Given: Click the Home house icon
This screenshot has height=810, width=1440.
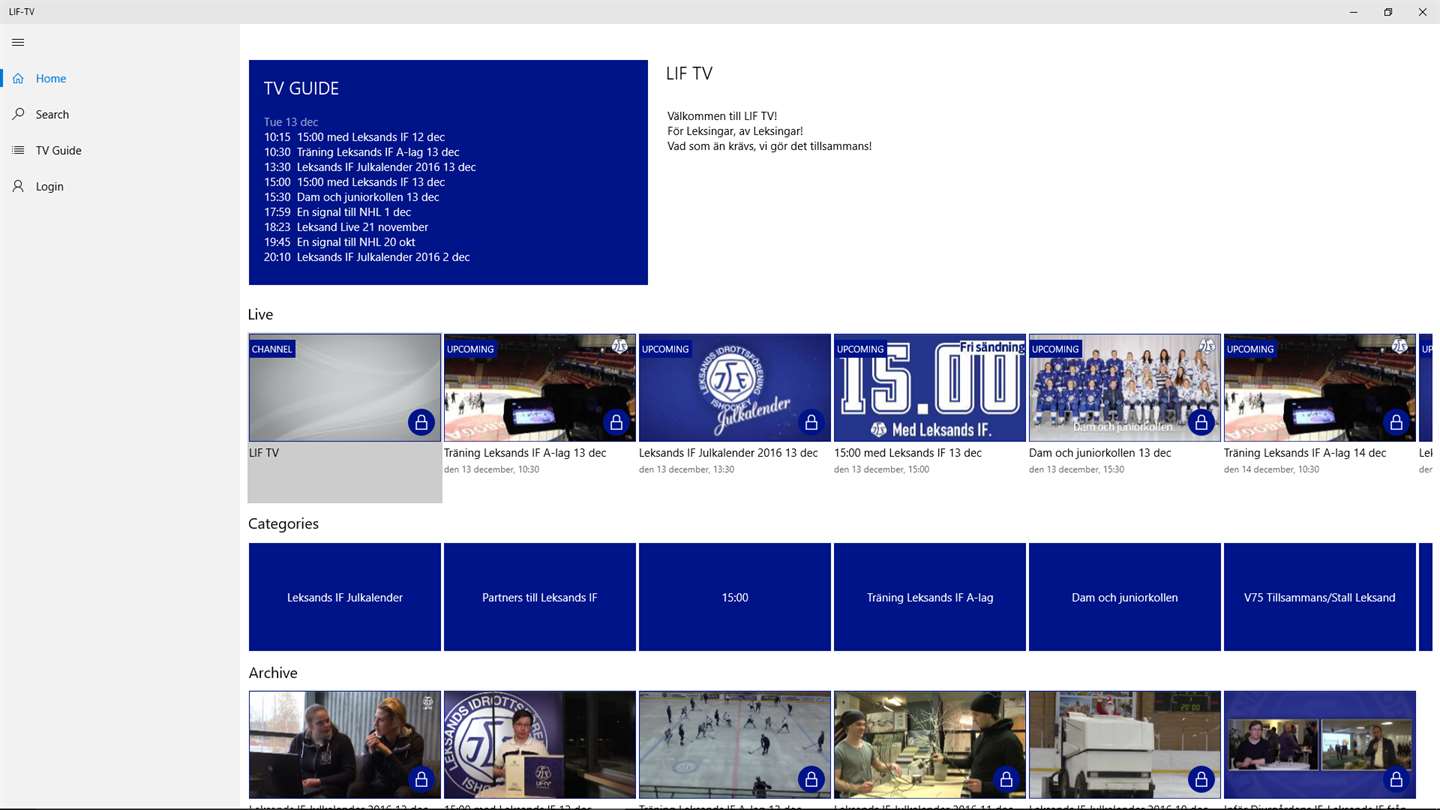Looking at the screenshot, I should click(x=18, y=78).
